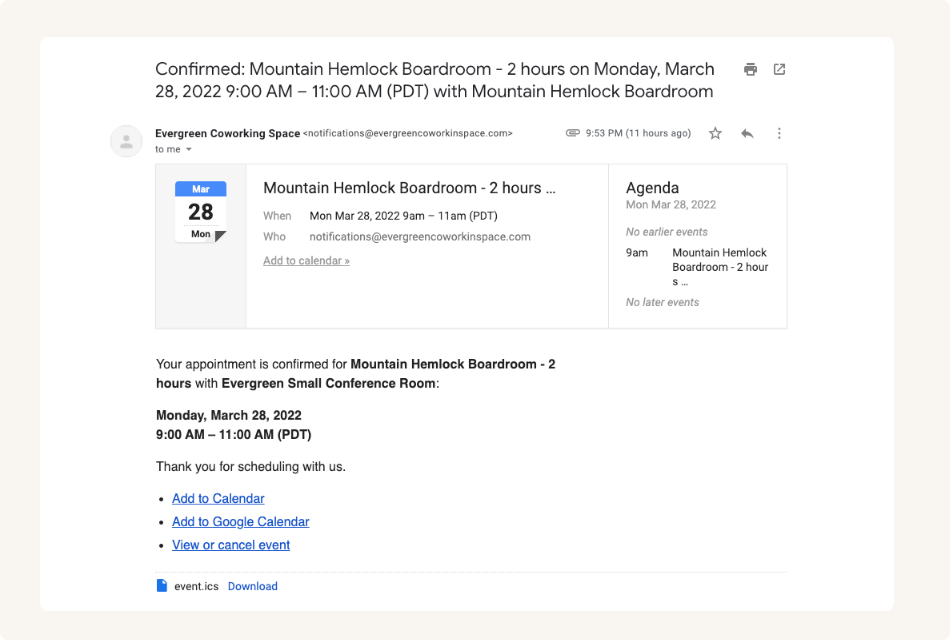The image size is (950, 640).
Task: Open 'Add to Google Calendar' link
Action: 240,521
